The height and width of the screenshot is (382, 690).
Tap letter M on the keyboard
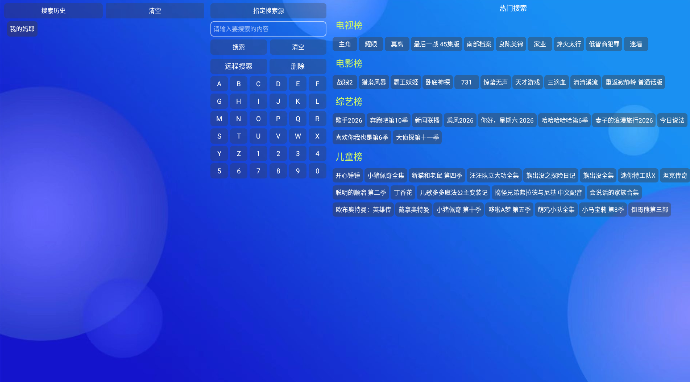click(219, 119)
